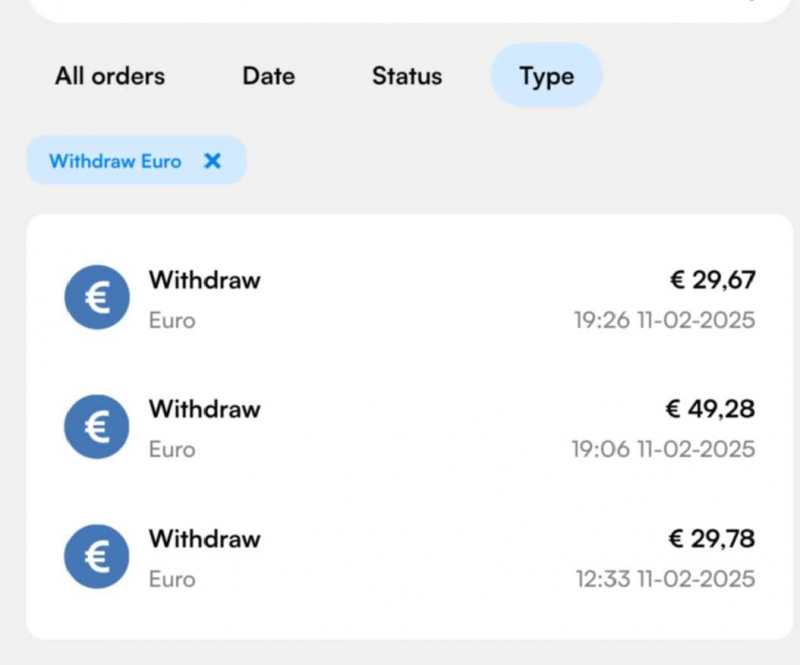Click the € 29,78 amount
Viewport: 800px width, 665px height.
click(x=712, y=539)
